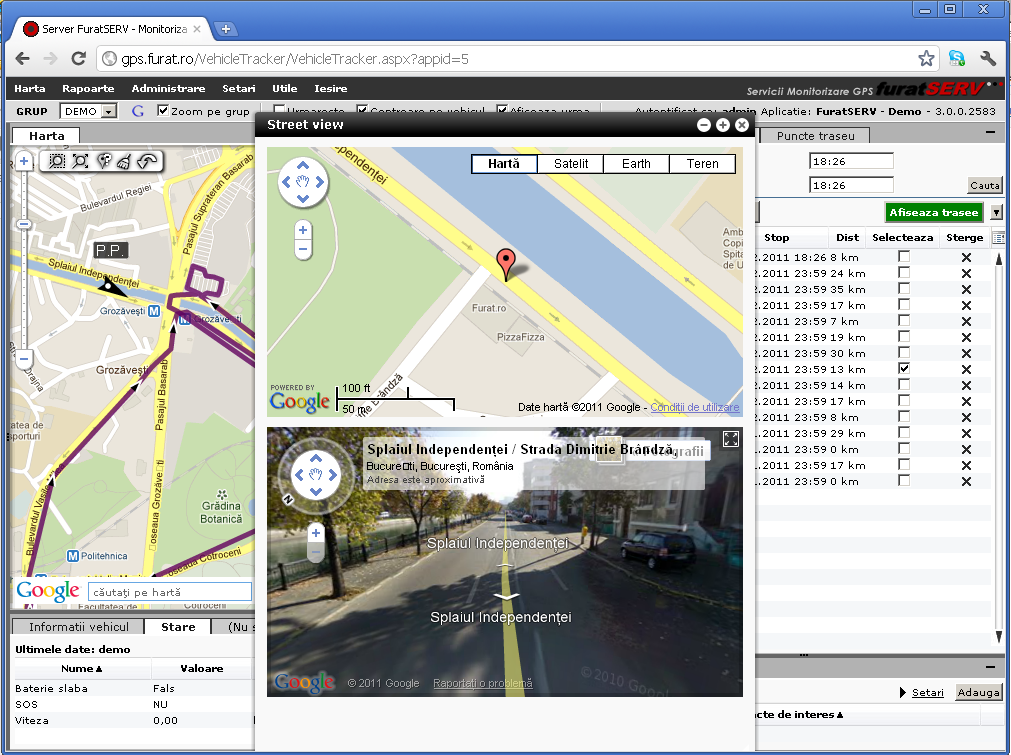Delete the route row with 35 km
The width and height of the screenshot is (1011, 755).
point(966,289)
